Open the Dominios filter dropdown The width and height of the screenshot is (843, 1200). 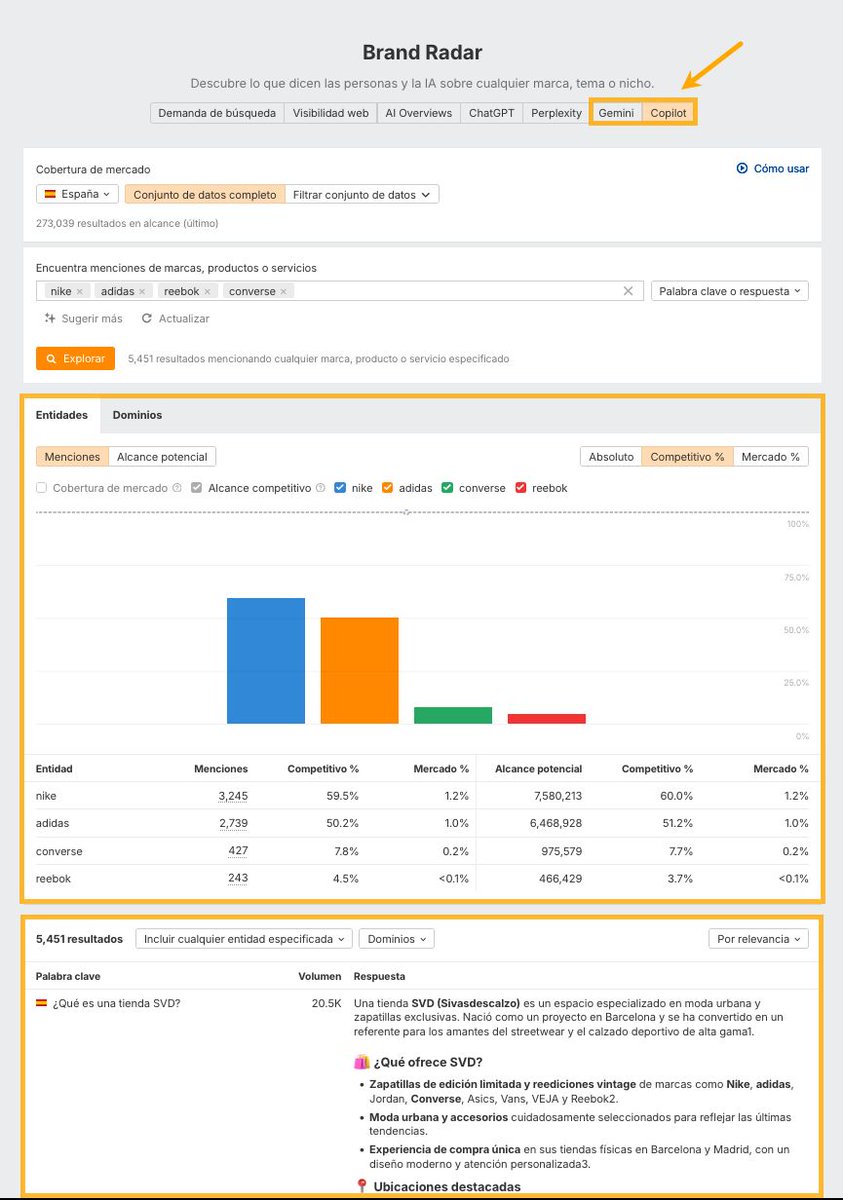click(396, 939)
